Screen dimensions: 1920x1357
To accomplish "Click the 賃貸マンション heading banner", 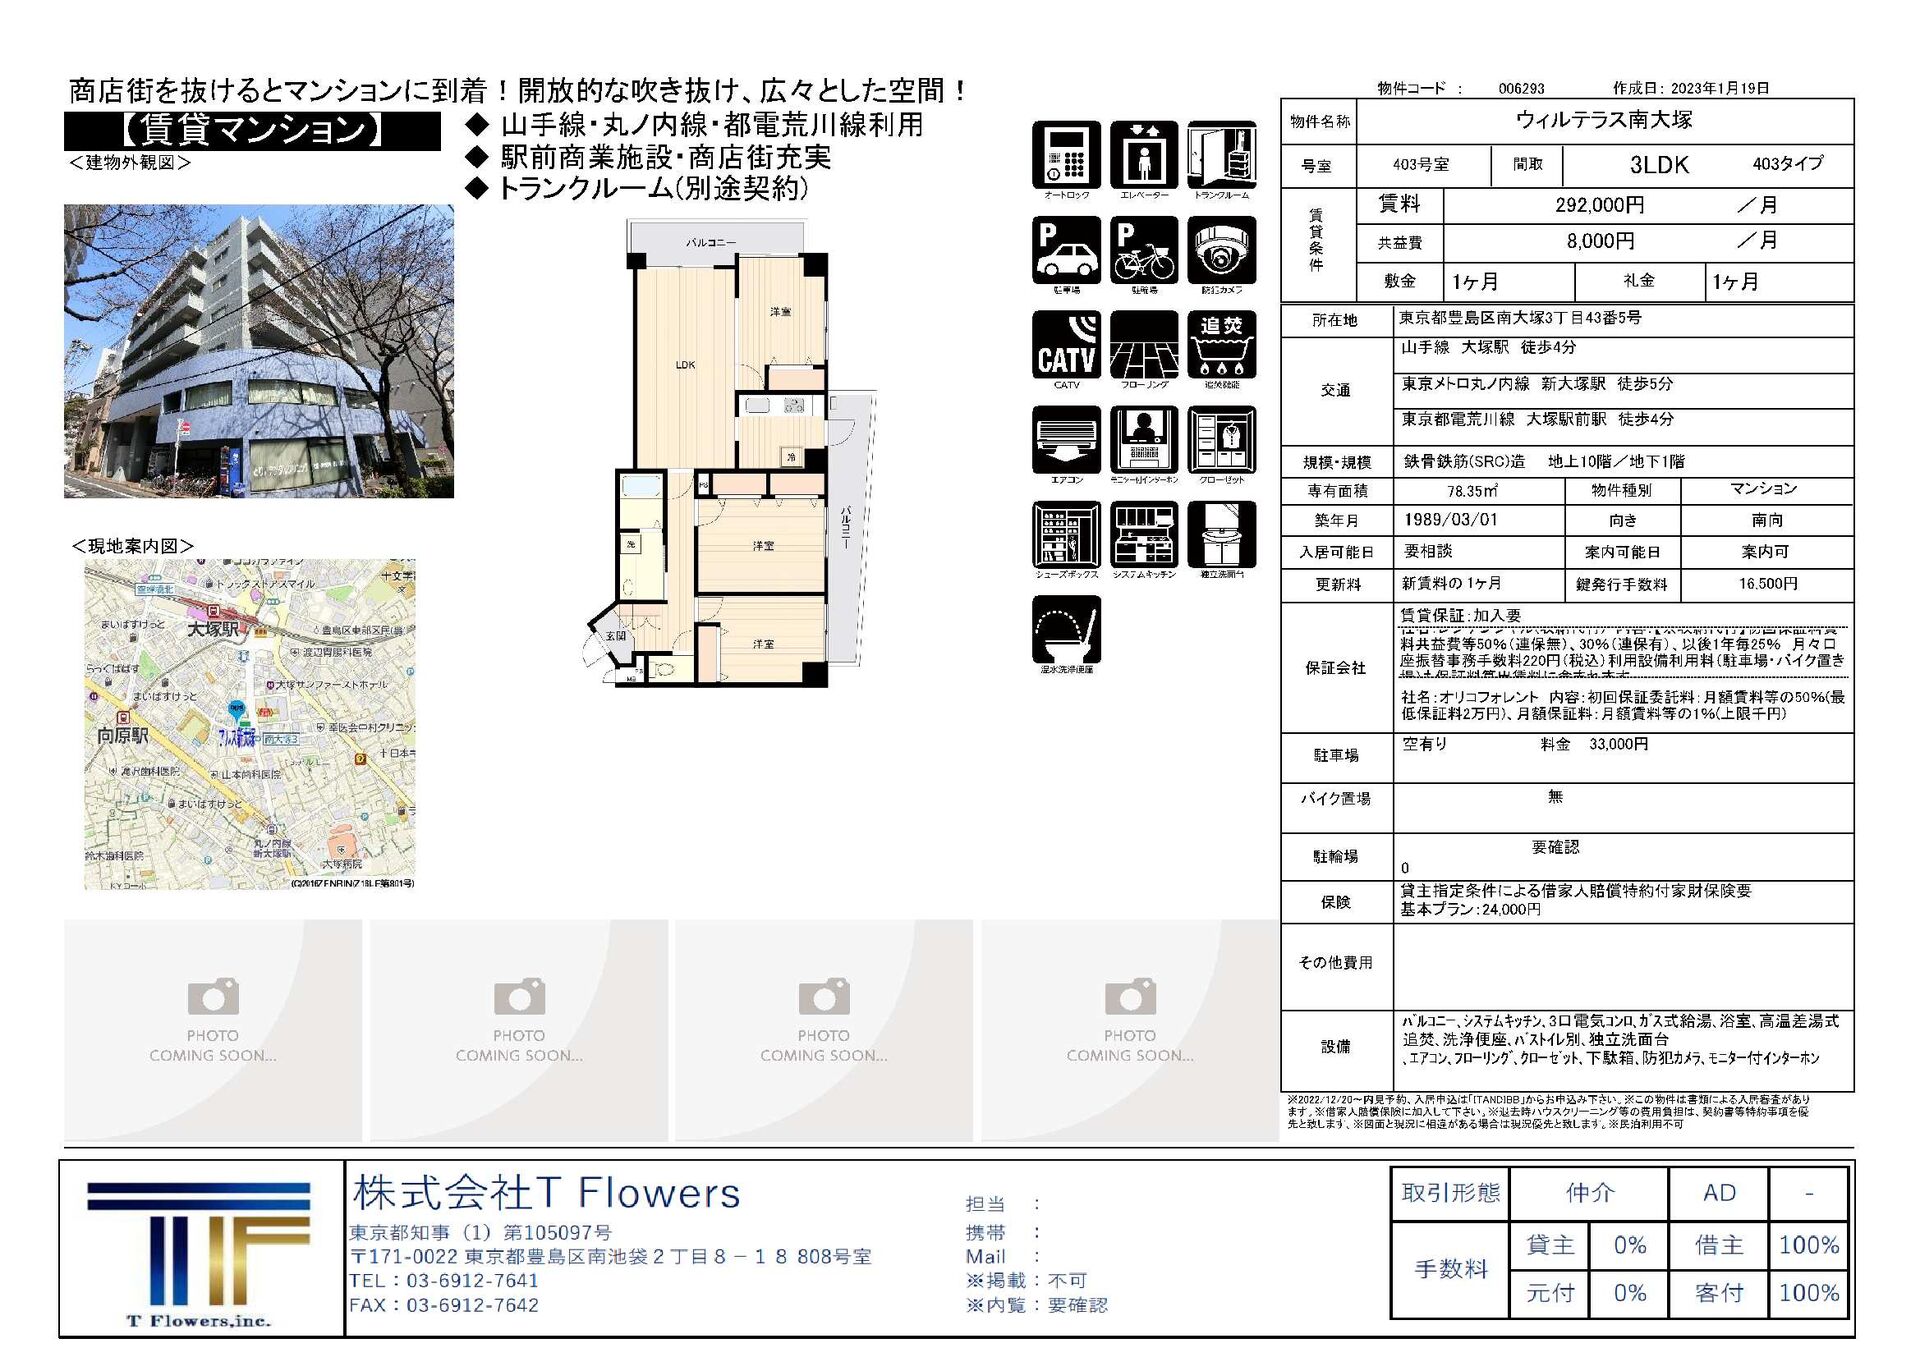I will coord(252,131).
